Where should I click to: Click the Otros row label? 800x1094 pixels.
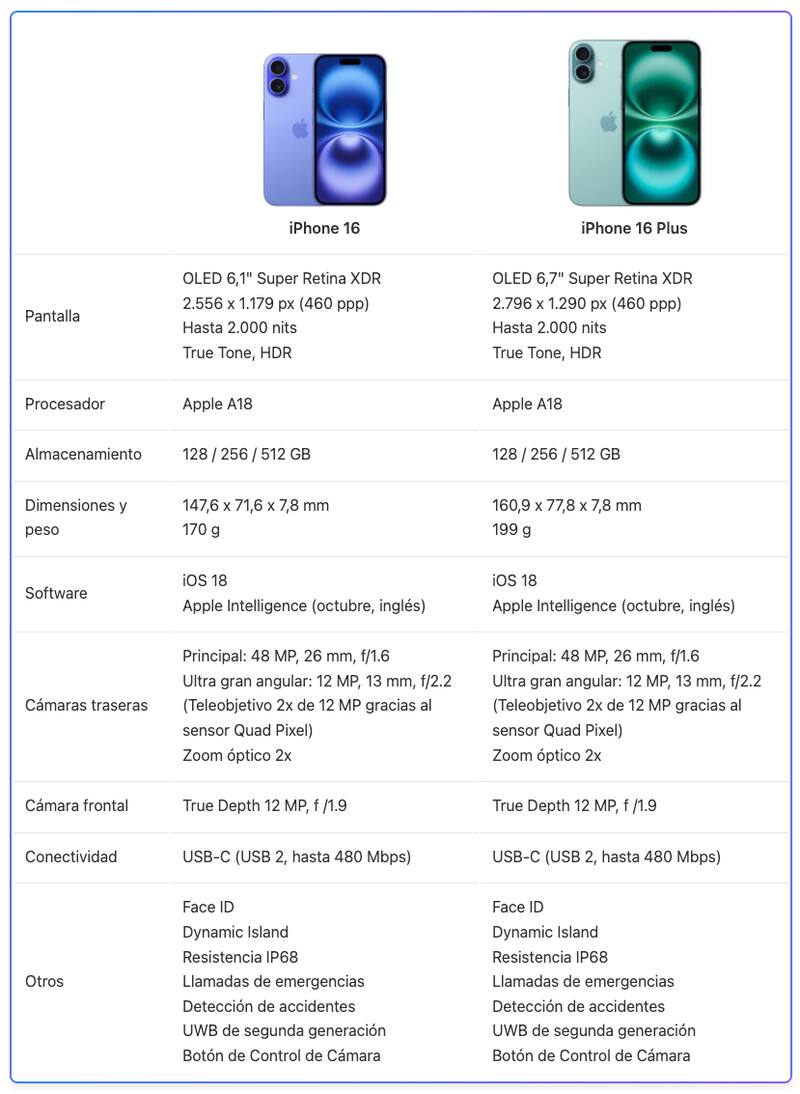click(44, 981)
